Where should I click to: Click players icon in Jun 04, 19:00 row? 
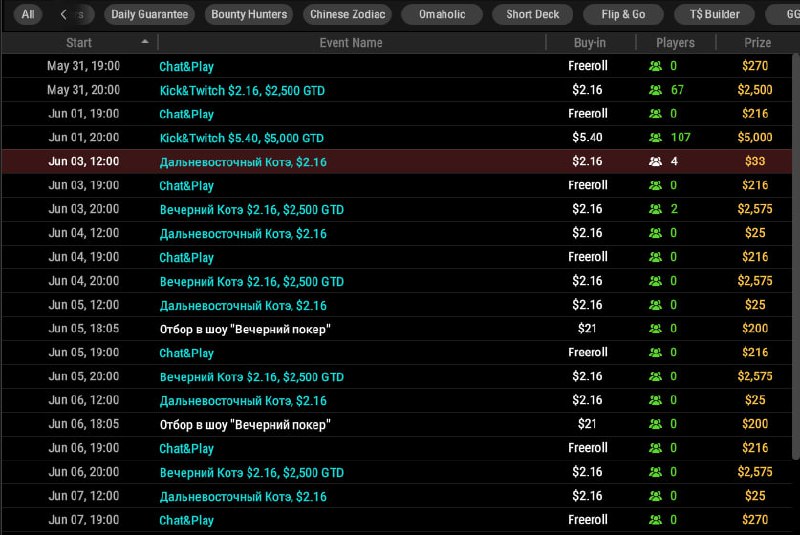[x=655, y=257]
